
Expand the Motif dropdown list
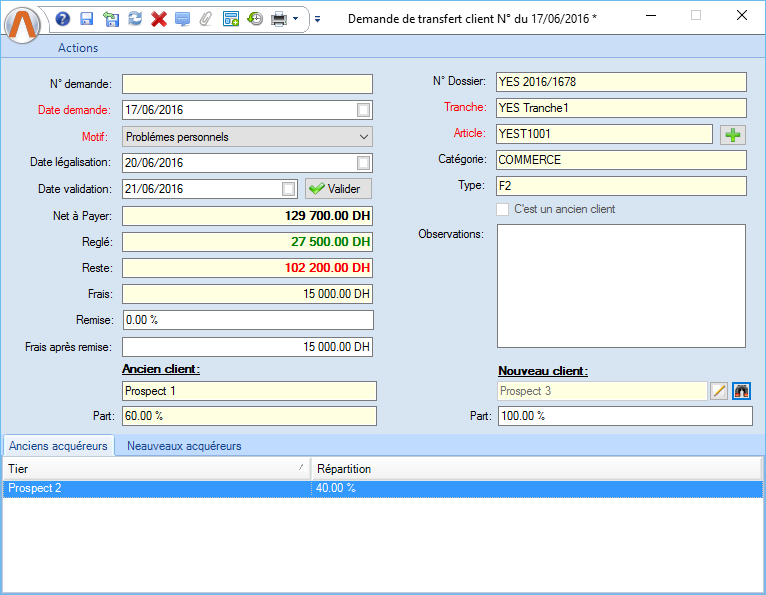pos(363,136)
